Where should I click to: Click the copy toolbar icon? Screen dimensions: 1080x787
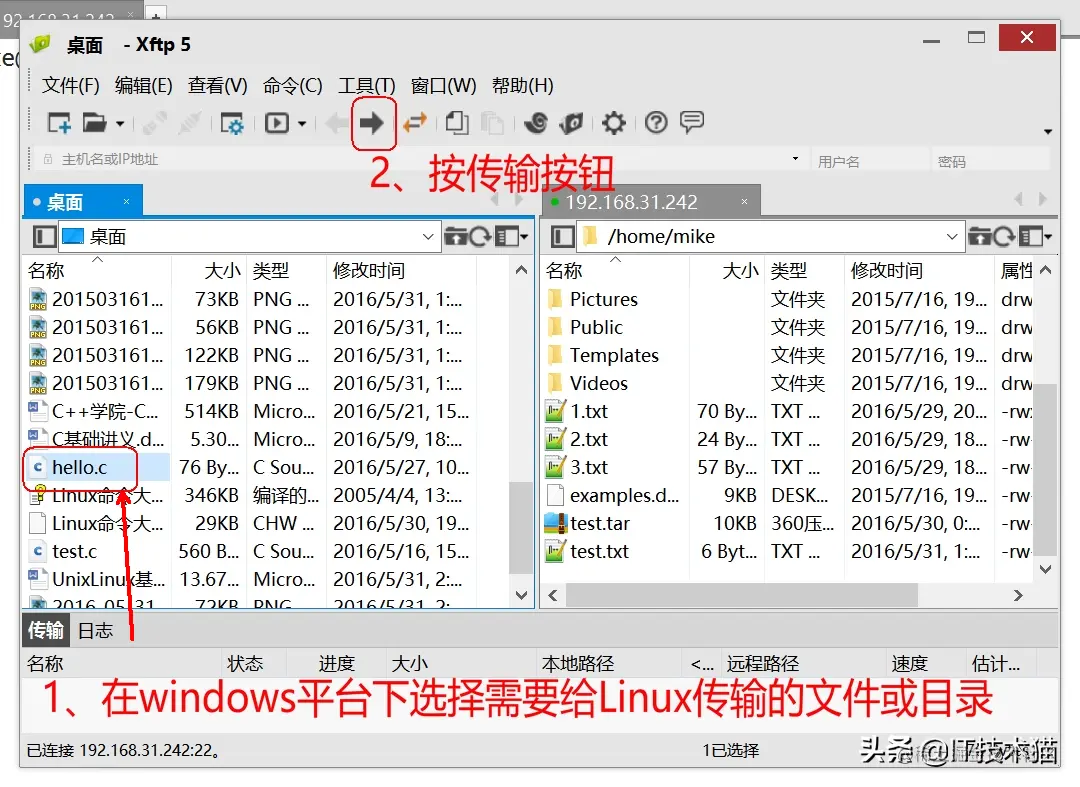click(457, 123)
